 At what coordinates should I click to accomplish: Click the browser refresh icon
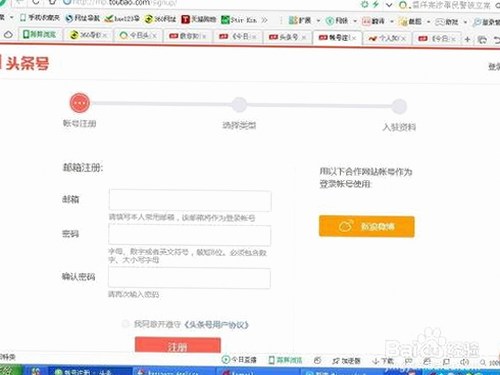coord(36,2)
